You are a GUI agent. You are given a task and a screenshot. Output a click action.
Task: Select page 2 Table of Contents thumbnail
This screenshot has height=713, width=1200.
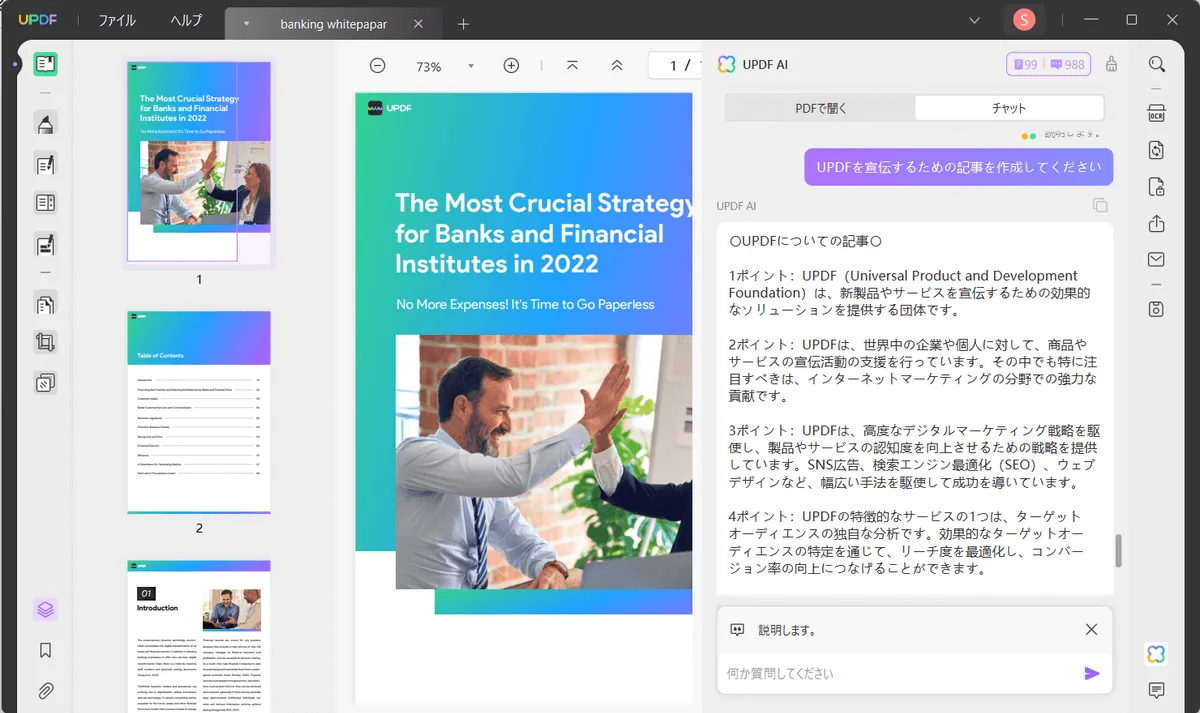pos(199,412)
